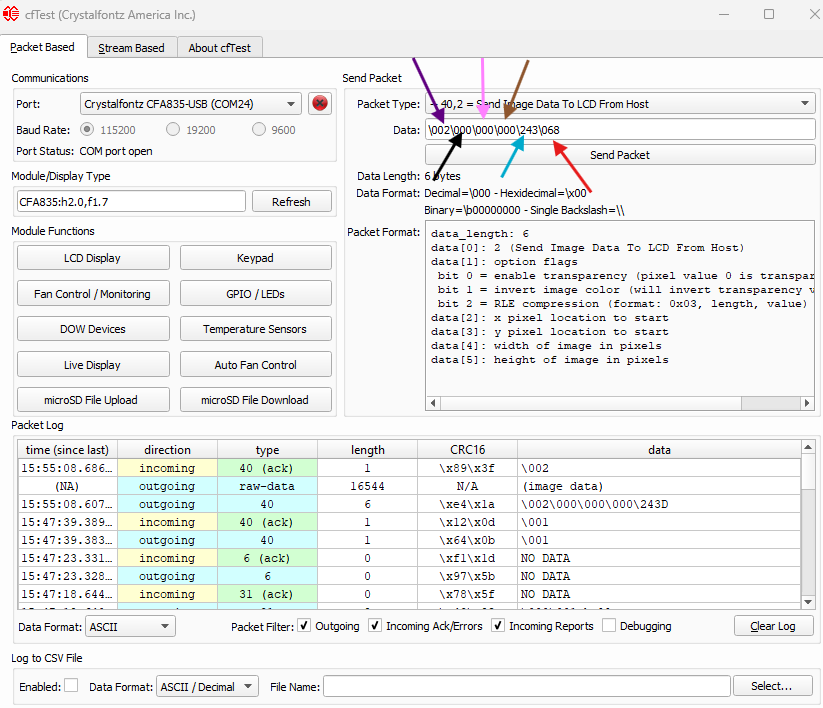Sort log by the CRC16 column header
Viewport: 823px width, 708px height.
coord(467,450)
